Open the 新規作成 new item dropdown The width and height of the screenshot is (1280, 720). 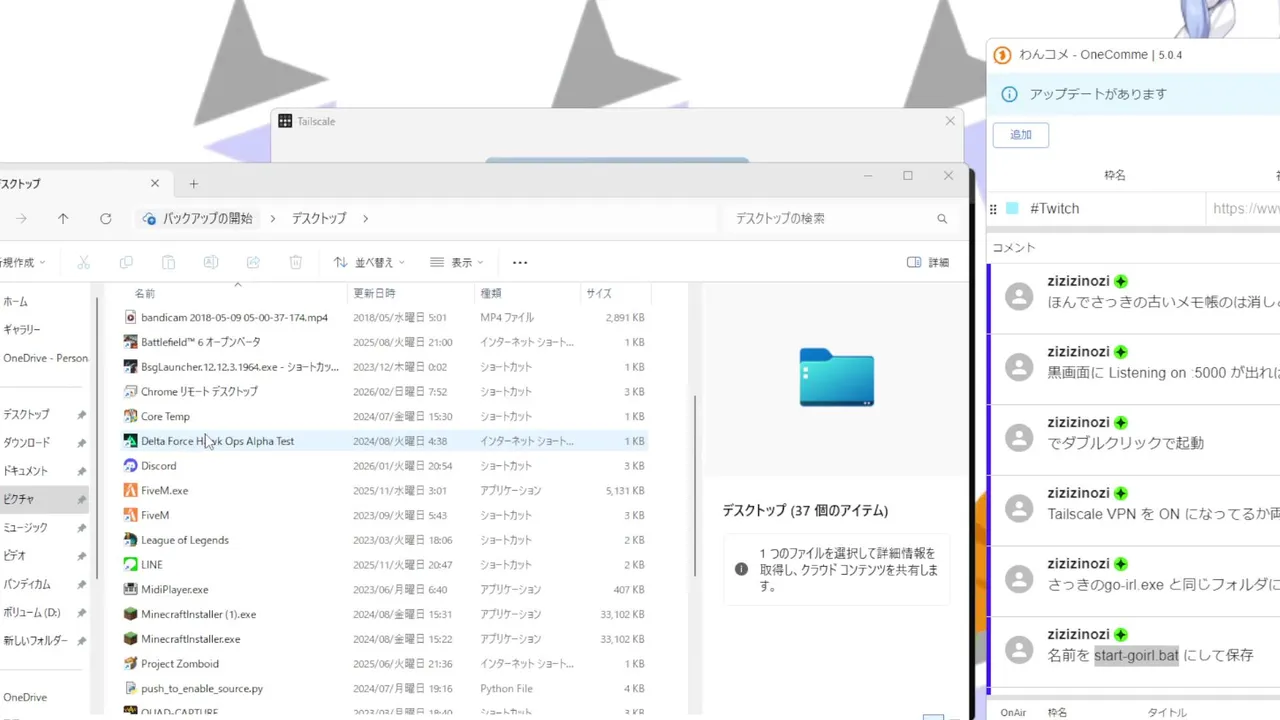[x=24, y=262]
